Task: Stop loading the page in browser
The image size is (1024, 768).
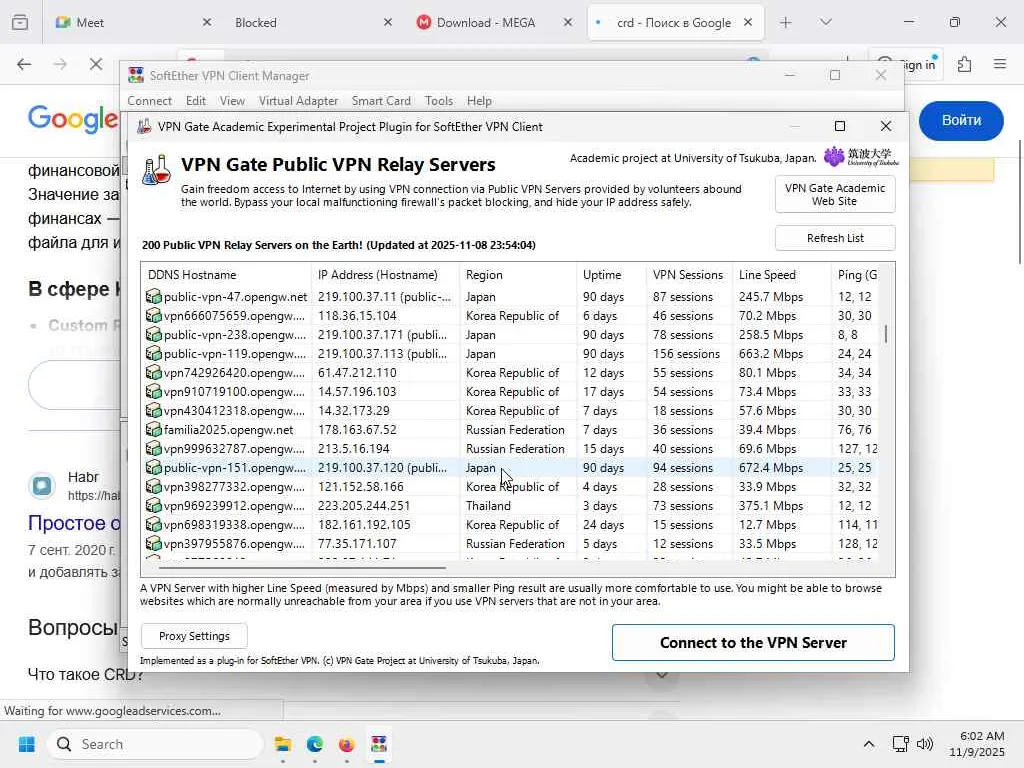Action: click(95, 64)
